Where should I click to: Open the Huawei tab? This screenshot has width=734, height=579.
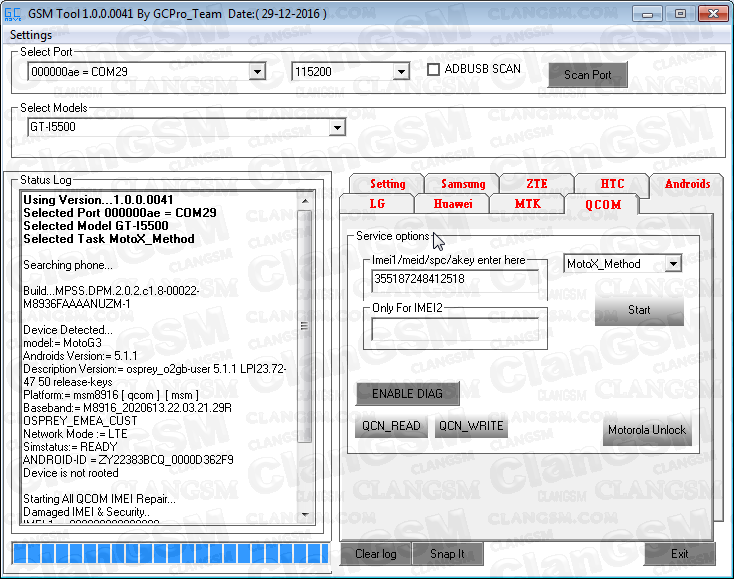452,204
